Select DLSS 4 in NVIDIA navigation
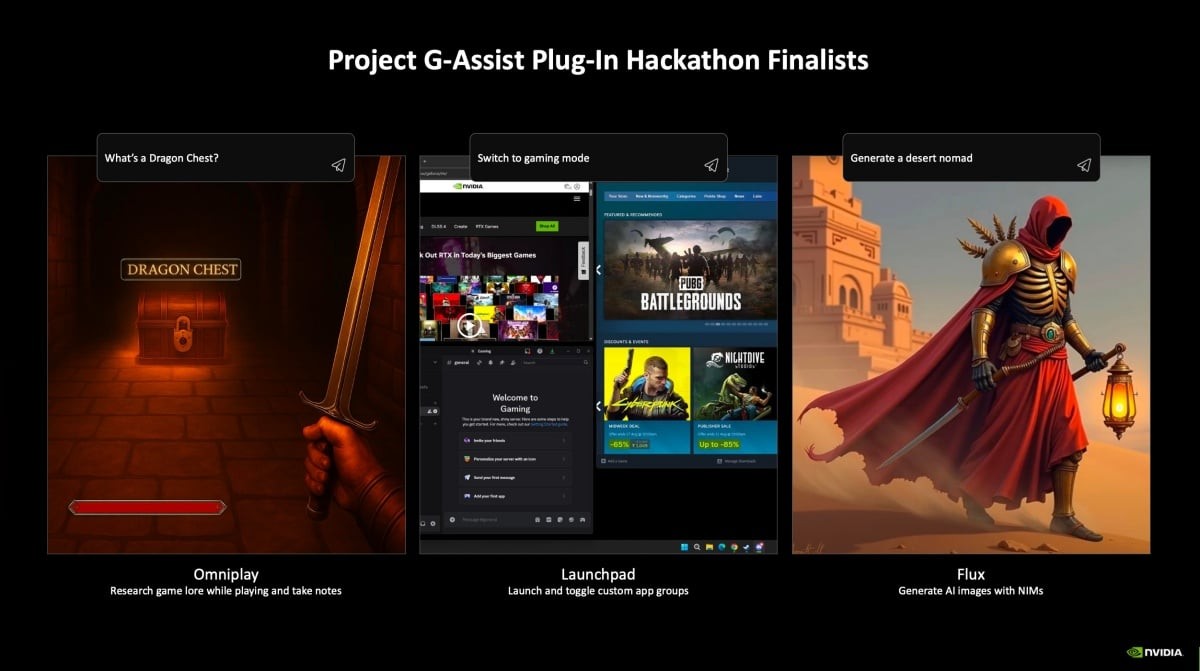This screenshot has height=671, width=1200. 439,226
